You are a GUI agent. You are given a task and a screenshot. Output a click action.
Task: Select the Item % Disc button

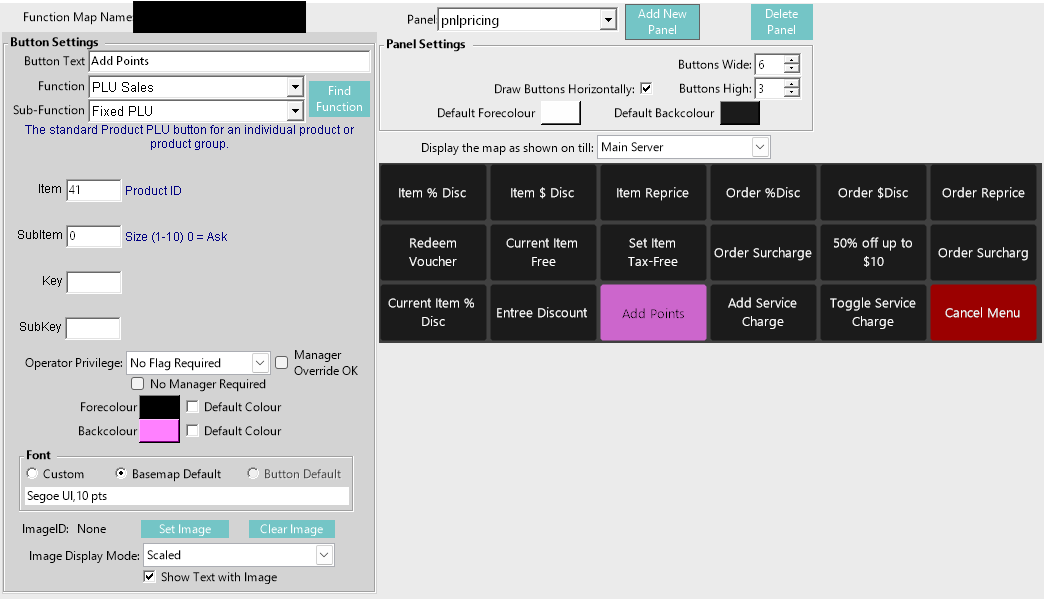coord(432,192)
